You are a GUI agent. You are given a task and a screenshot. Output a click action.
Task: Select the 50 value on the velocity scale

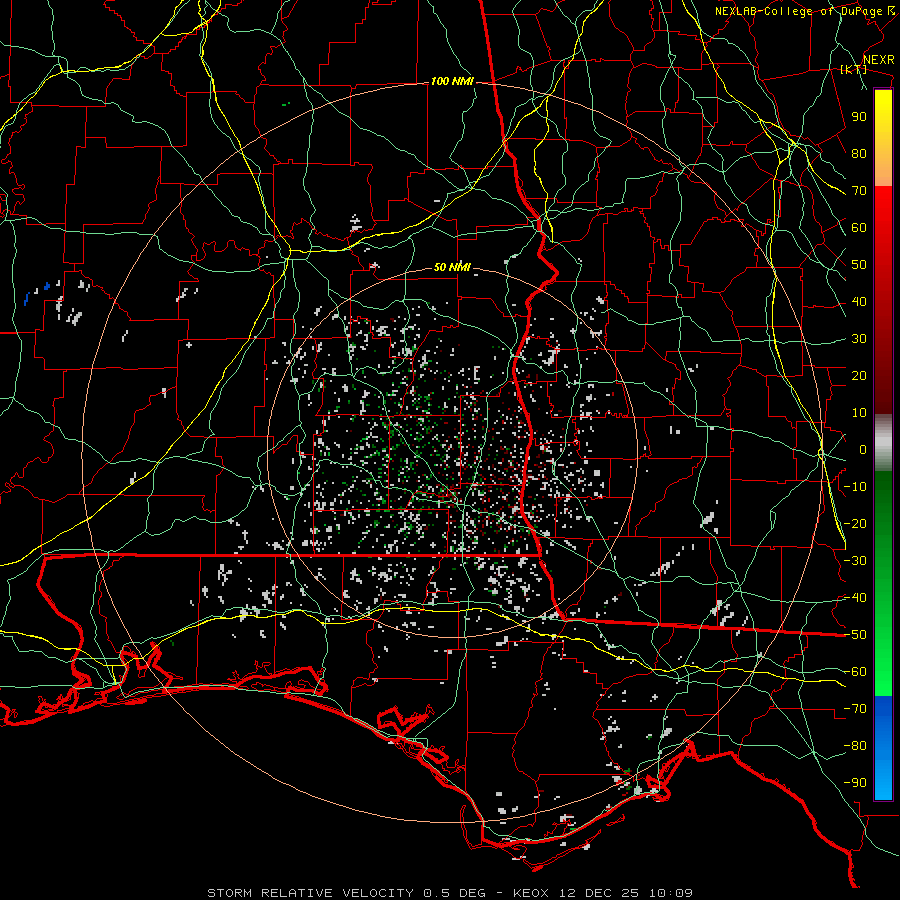[x=859, y=265]
